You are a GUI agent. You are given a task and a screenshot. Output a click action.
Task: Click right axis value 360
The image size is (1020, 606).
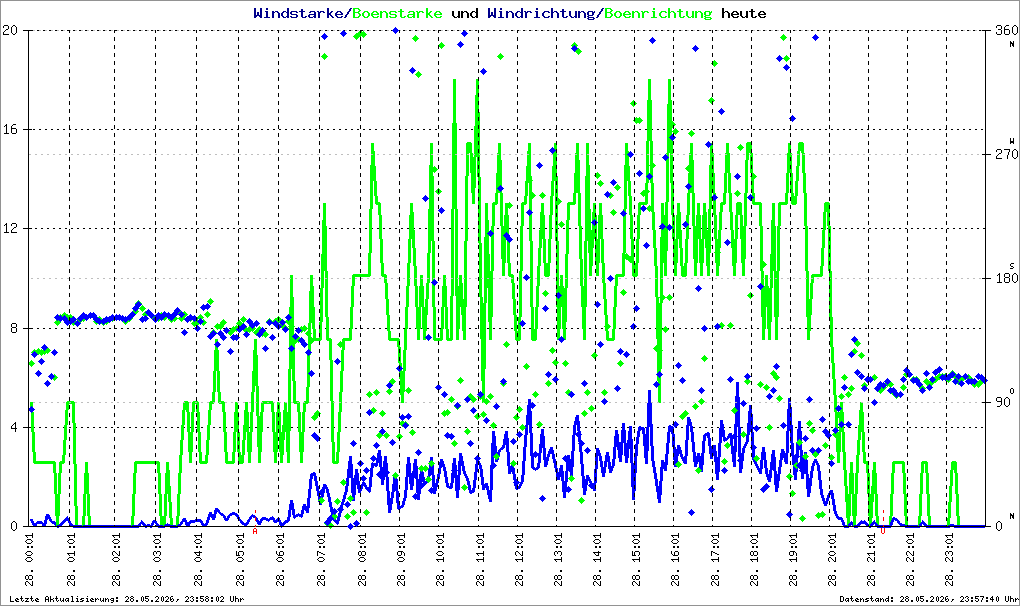(1006, 30)
